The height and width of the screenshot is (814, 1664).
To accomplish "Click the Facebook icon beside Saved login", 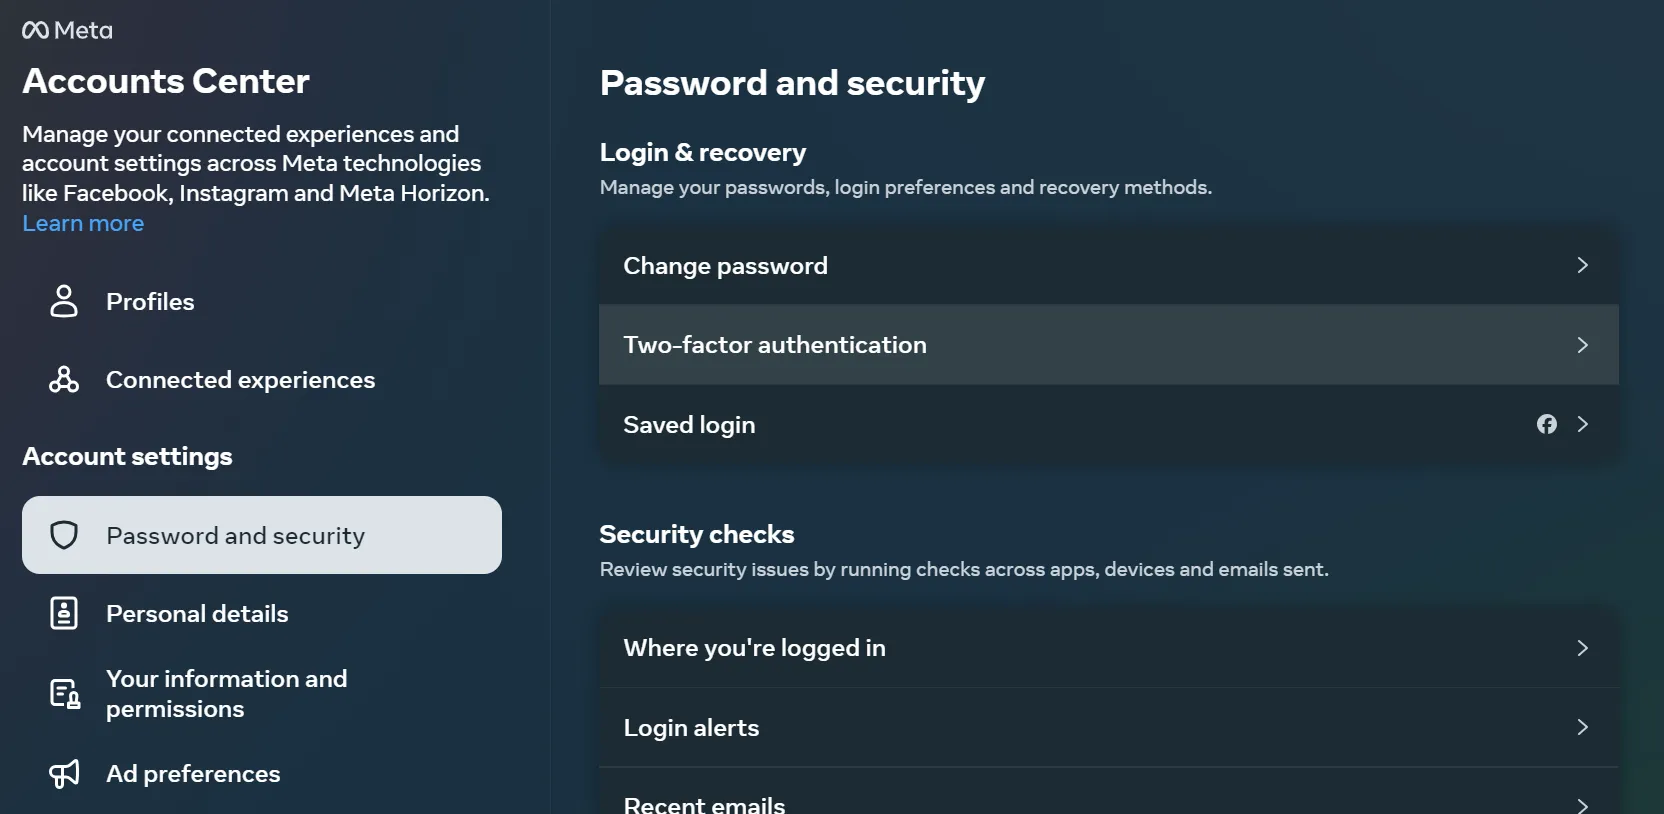I will coord(1546,424).
